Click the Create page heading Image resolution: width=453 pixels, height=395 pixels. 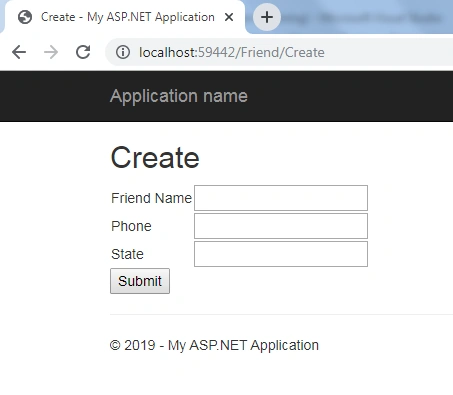coord(155,157)
